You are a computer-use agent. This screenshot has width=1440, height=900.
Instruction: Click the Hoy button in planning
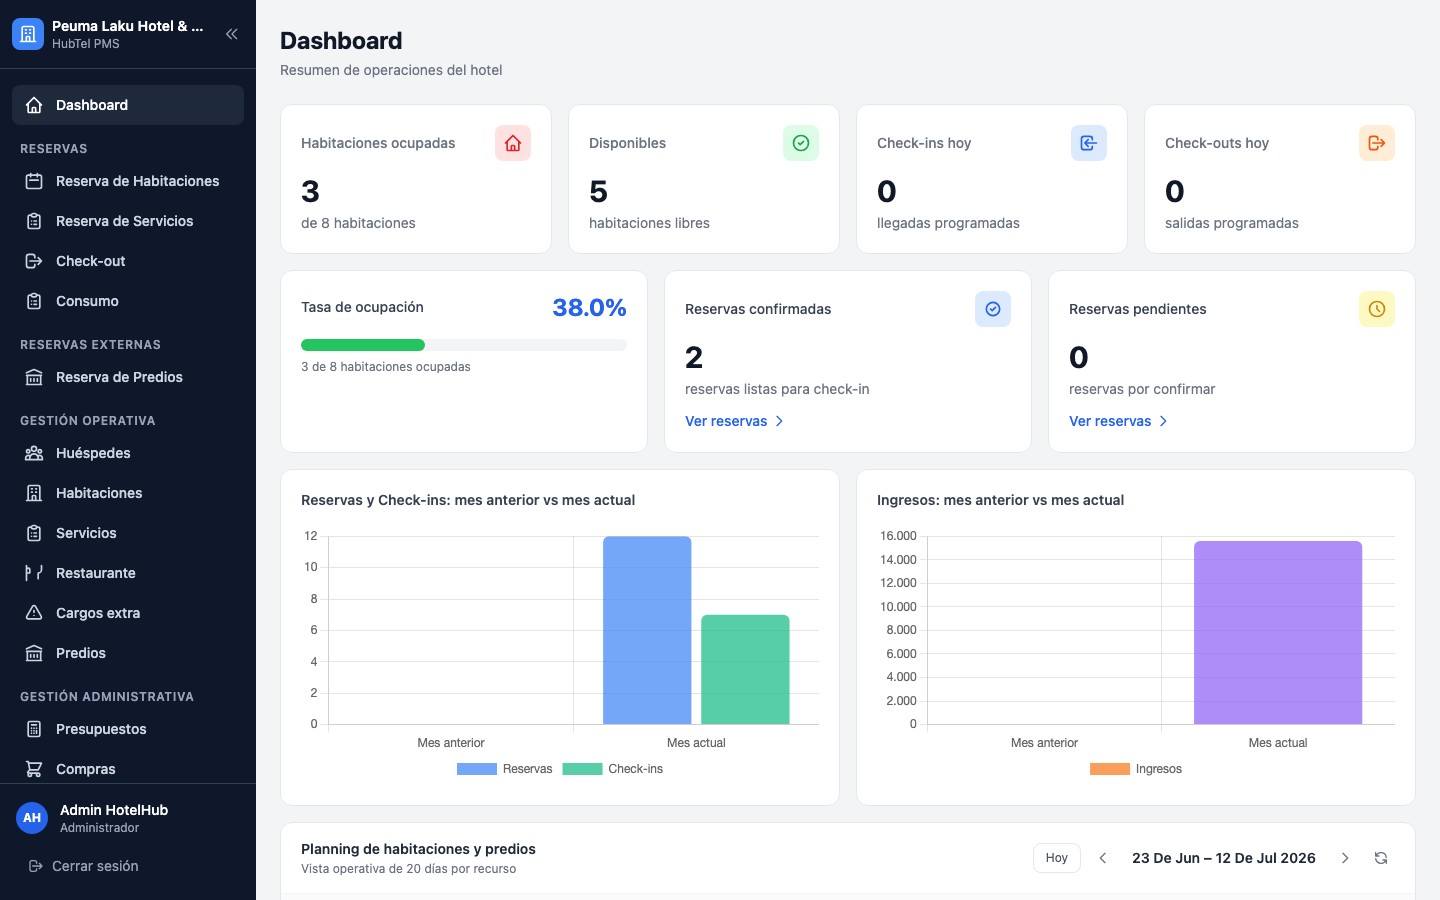1057,858
